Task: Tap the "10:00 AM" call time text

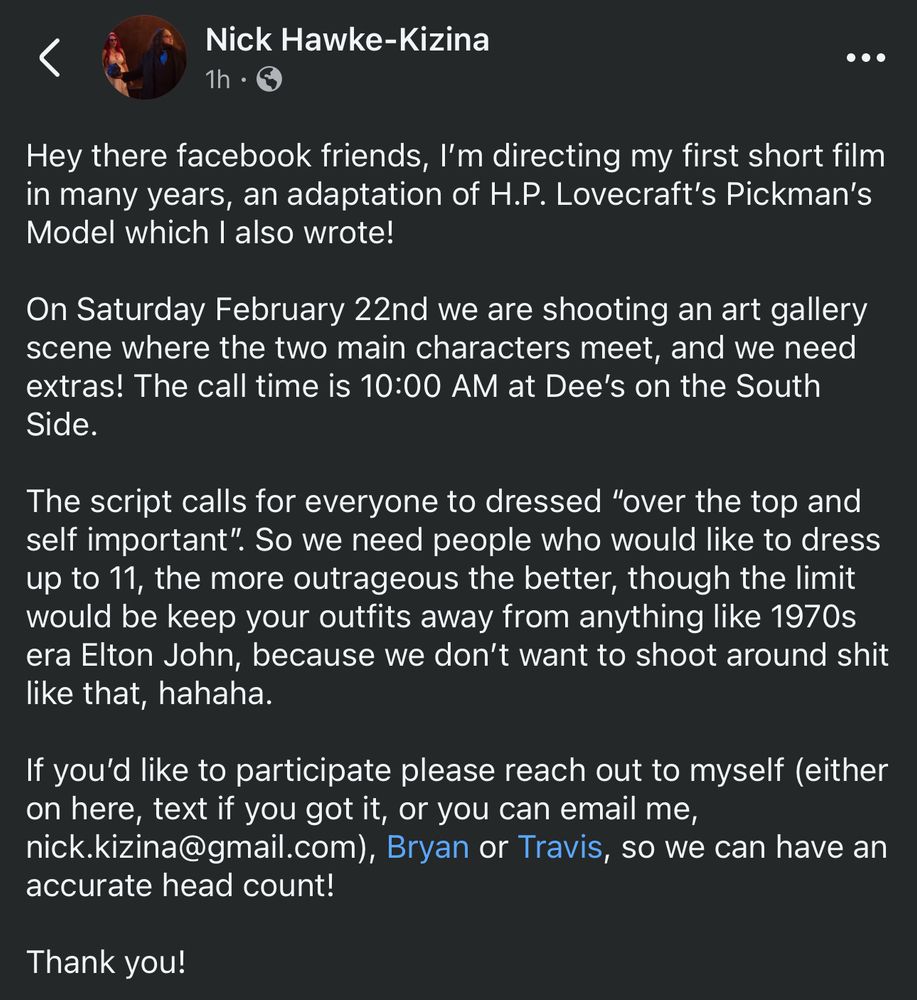Action: pos(429,386)
